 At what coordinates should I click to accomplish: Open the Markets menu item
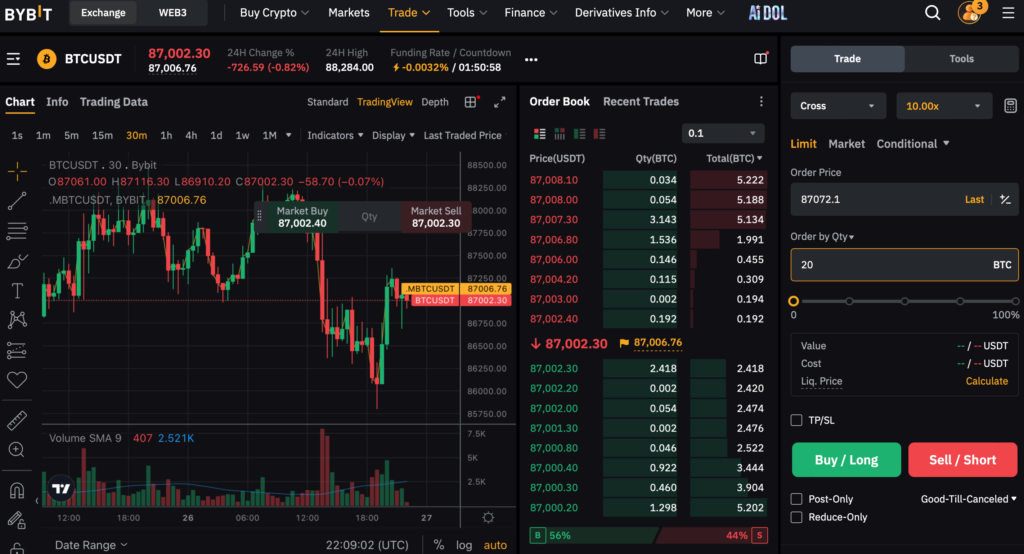(x=349, y=12)
